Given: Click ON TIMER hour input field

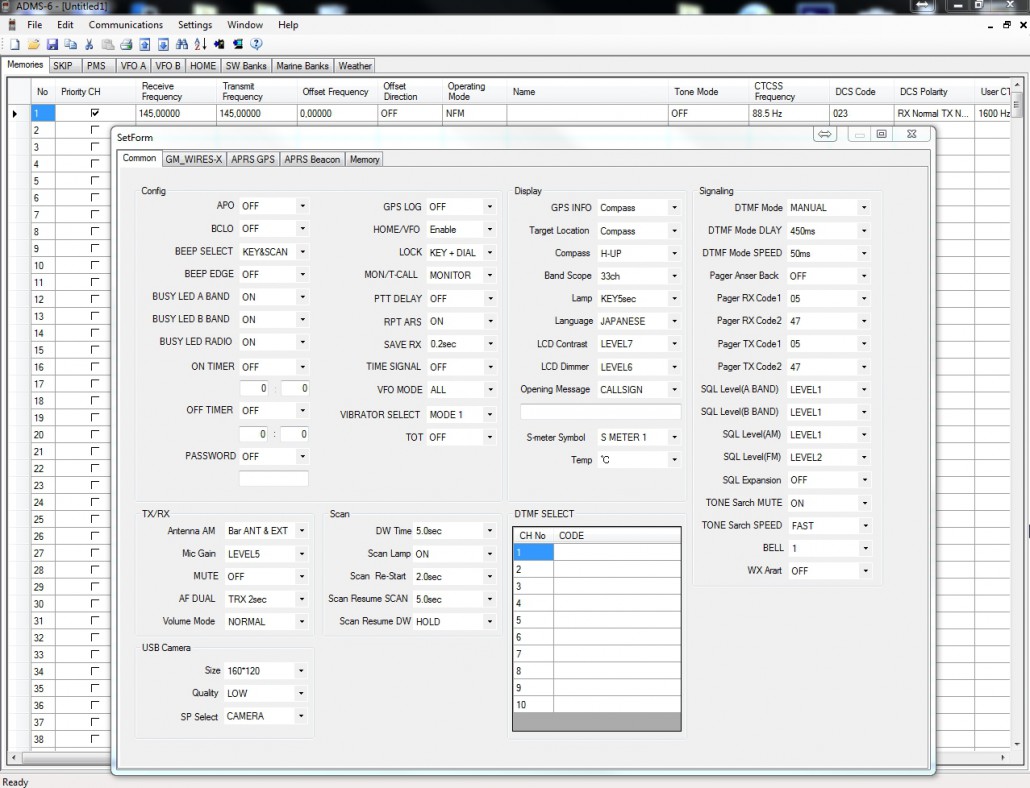Looking at the screenshot, I should pos(254,388).
